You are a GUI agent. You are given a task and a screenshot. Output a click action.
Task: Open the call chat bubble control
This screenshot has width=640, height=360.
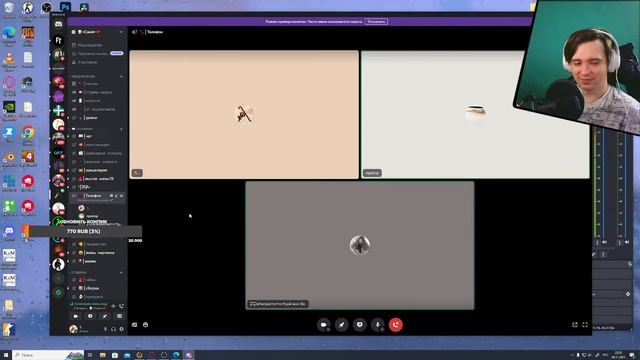click(360, 325)
